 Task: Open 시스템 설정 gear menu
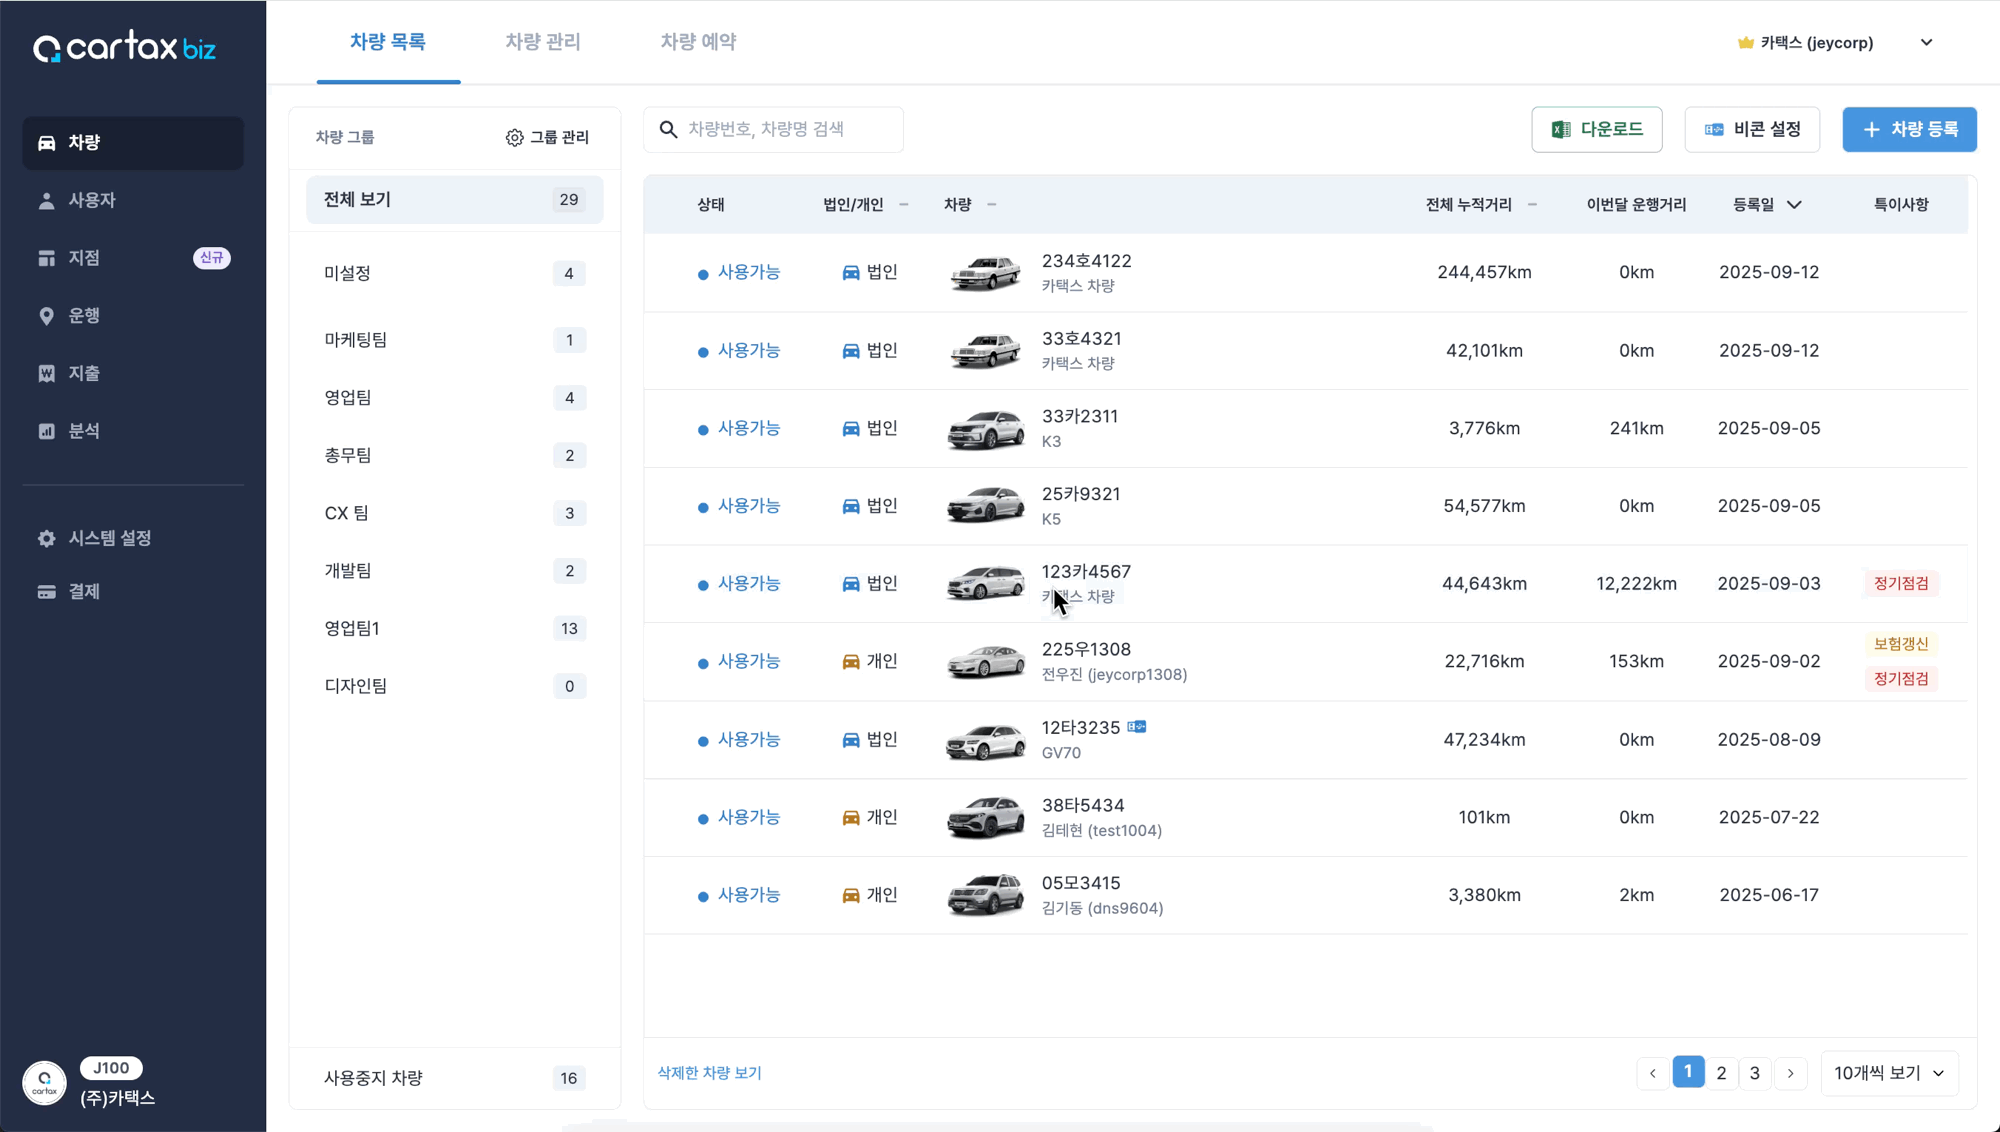pyautogui.click(x=47, y=538)
